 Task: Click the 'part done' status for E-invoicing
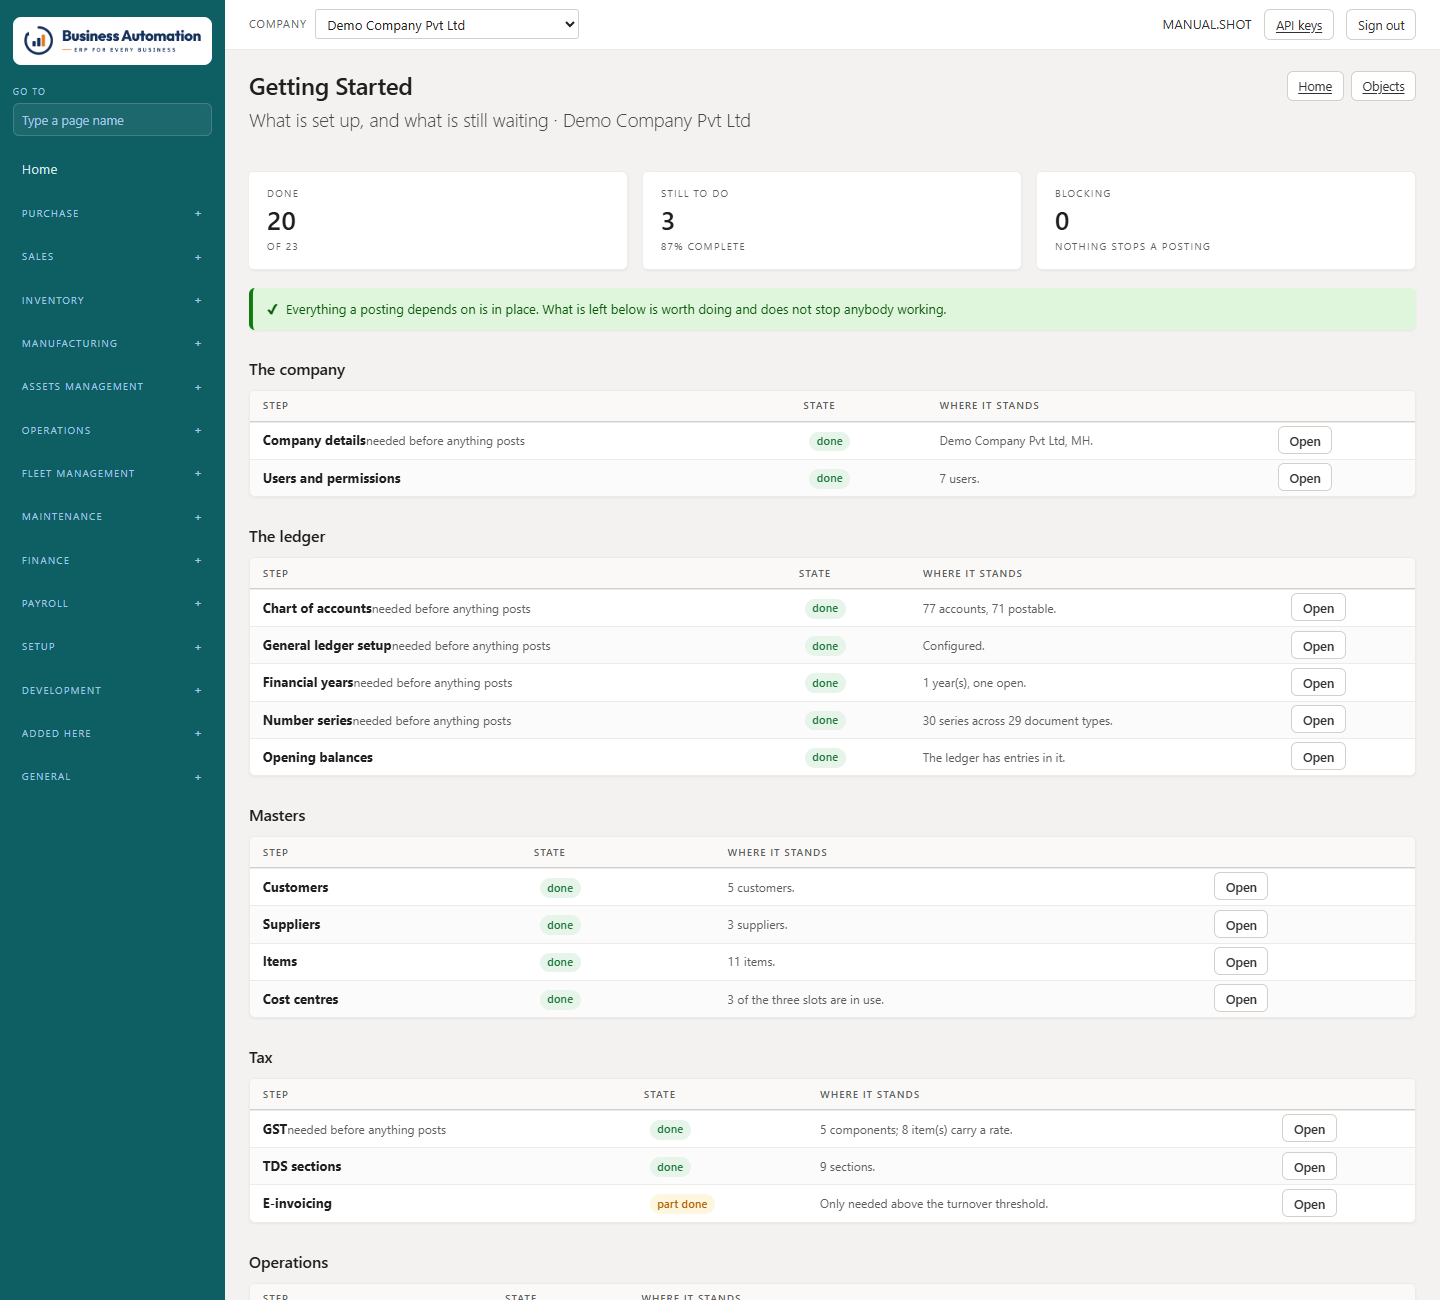[682, 1204]
